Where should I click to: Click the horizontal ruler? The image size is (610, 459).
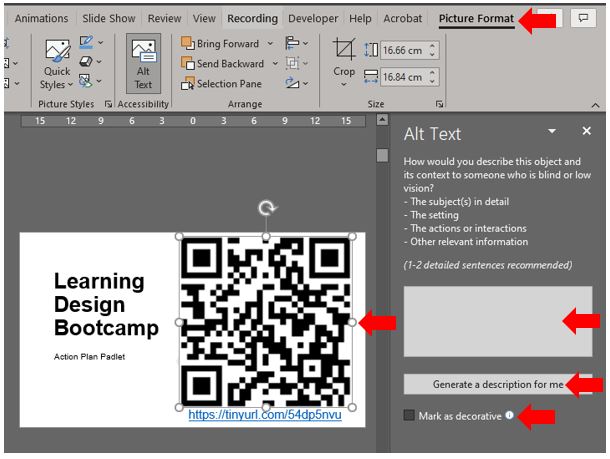pos(193,121)
